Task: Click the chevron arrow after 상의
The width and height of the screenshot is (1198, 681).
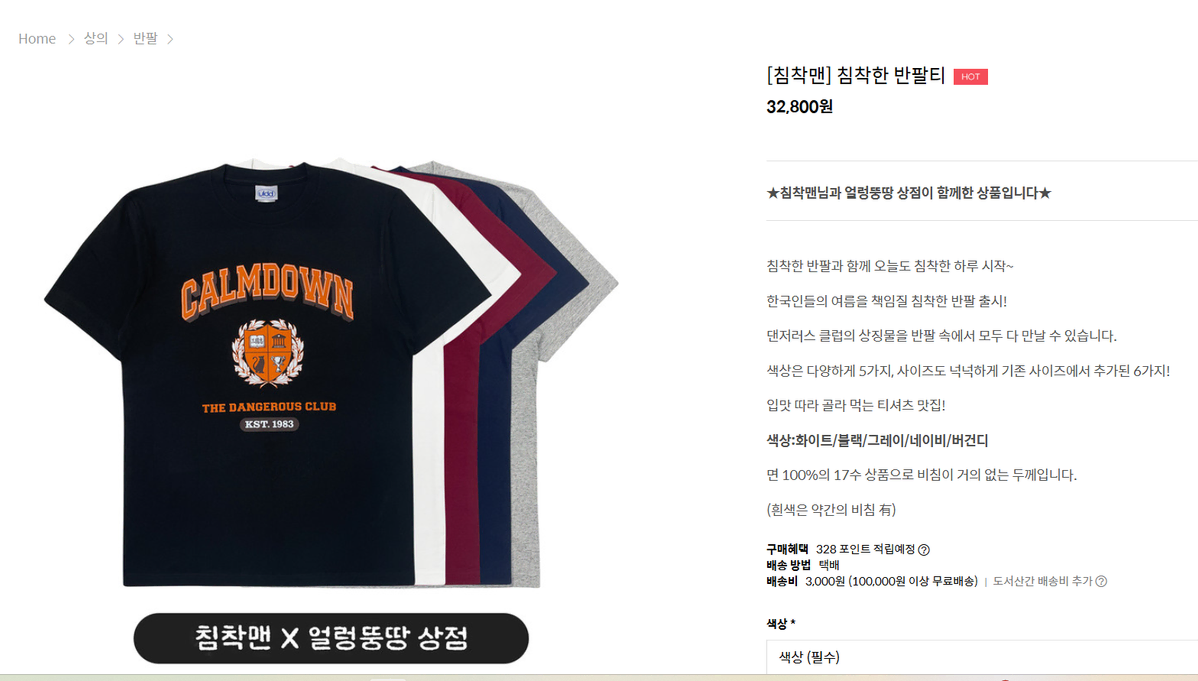Action: (x=121, y=39)
